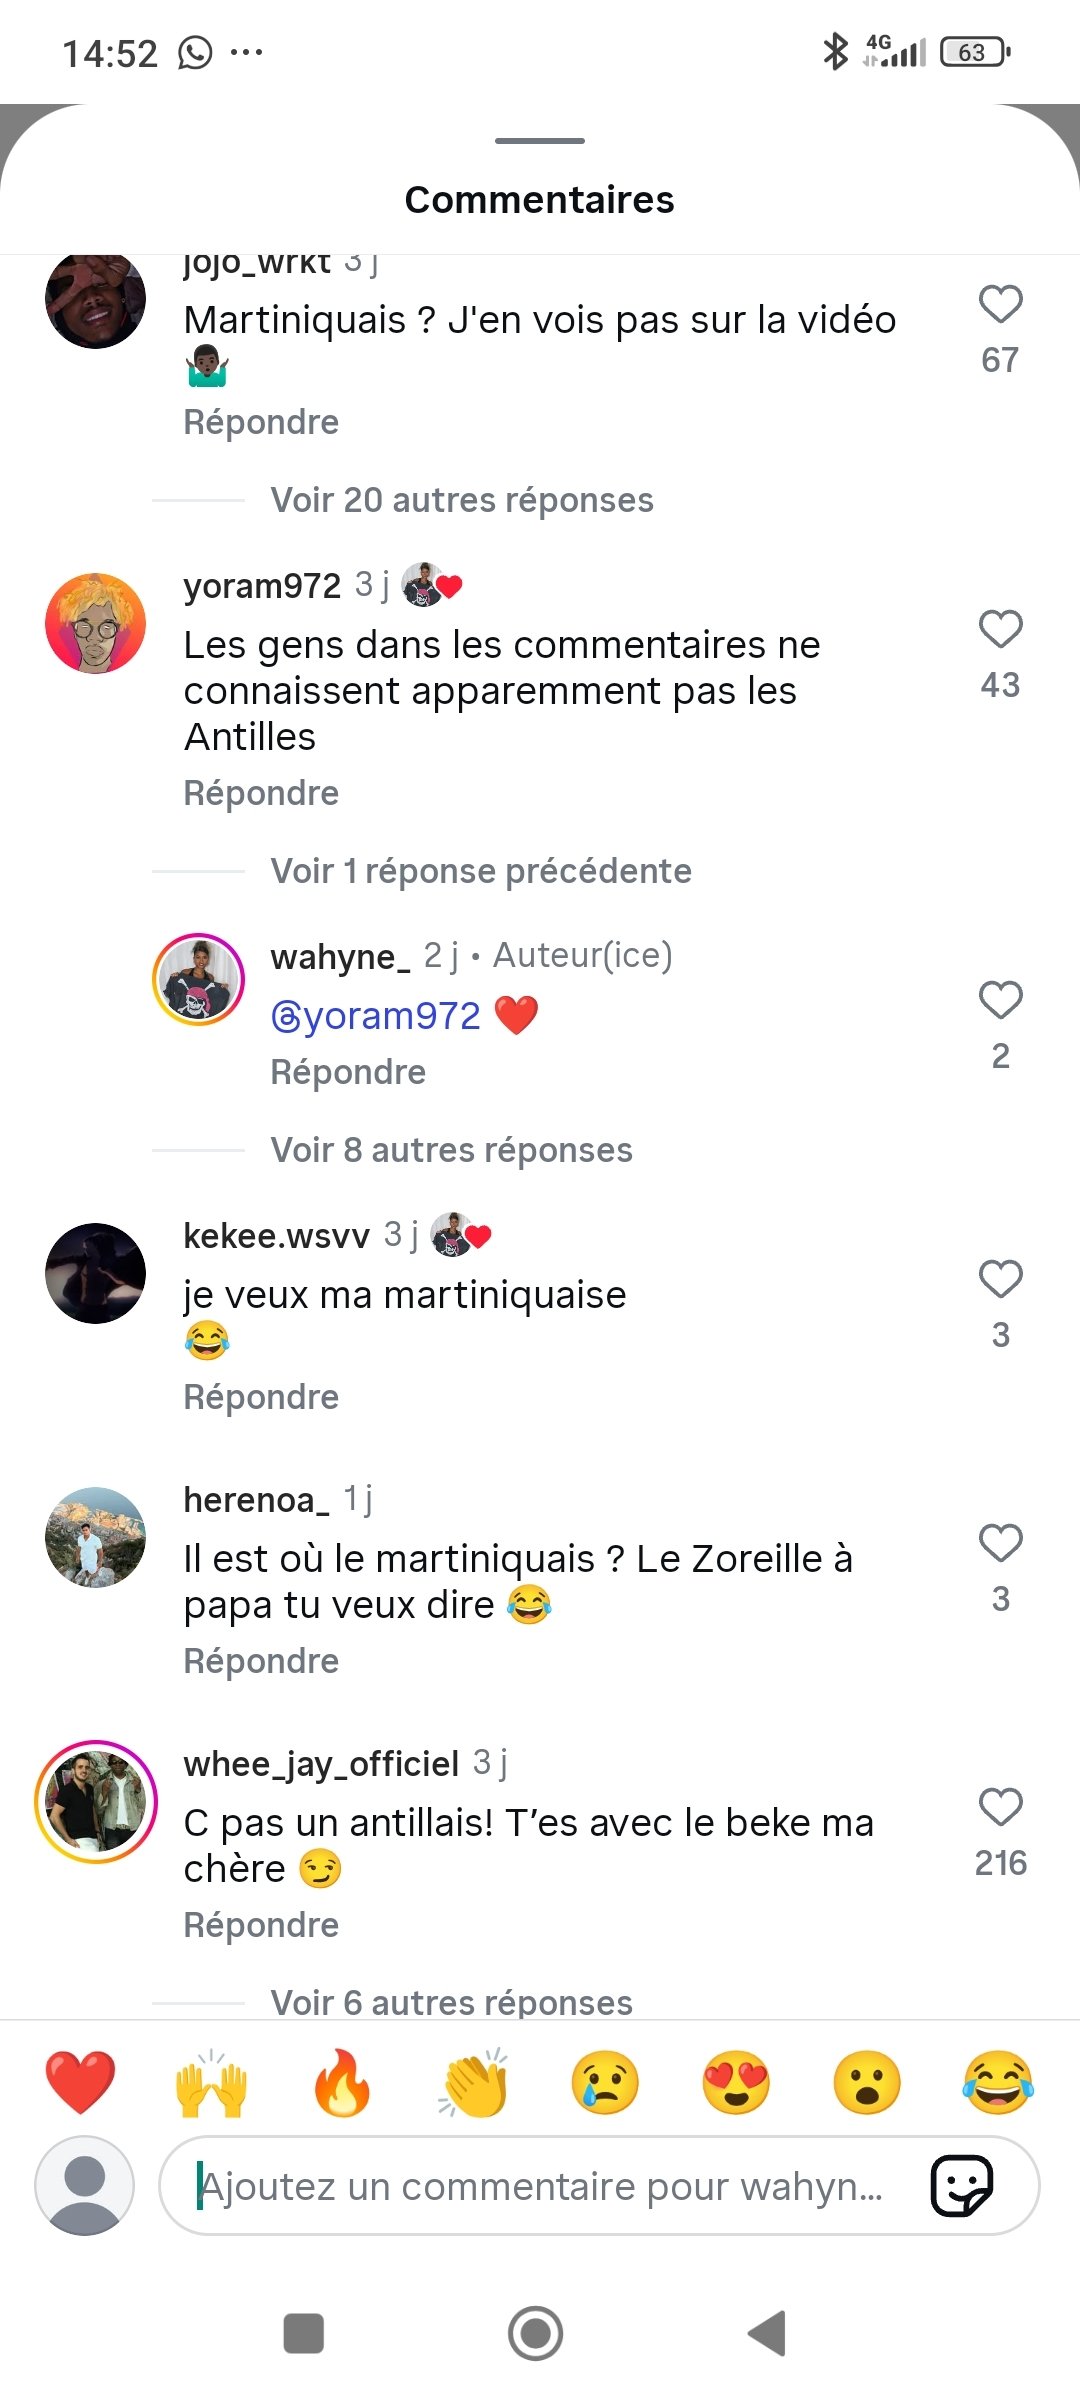Tap the laughing tears emoji reaction
The height and width of the screenshot is (2400, 1080).
click(x=998, y=2083)
